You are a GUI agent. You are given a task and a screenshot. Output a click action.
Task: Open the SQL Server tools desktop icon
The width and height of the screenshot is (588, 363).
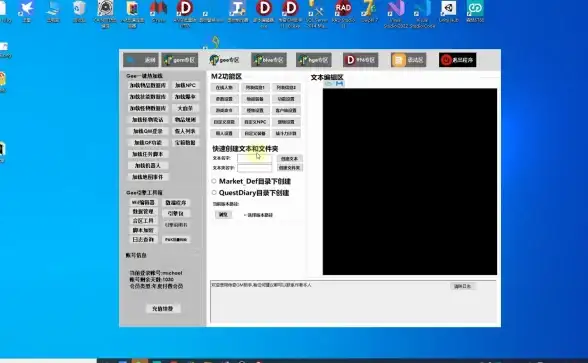point(316,14)
